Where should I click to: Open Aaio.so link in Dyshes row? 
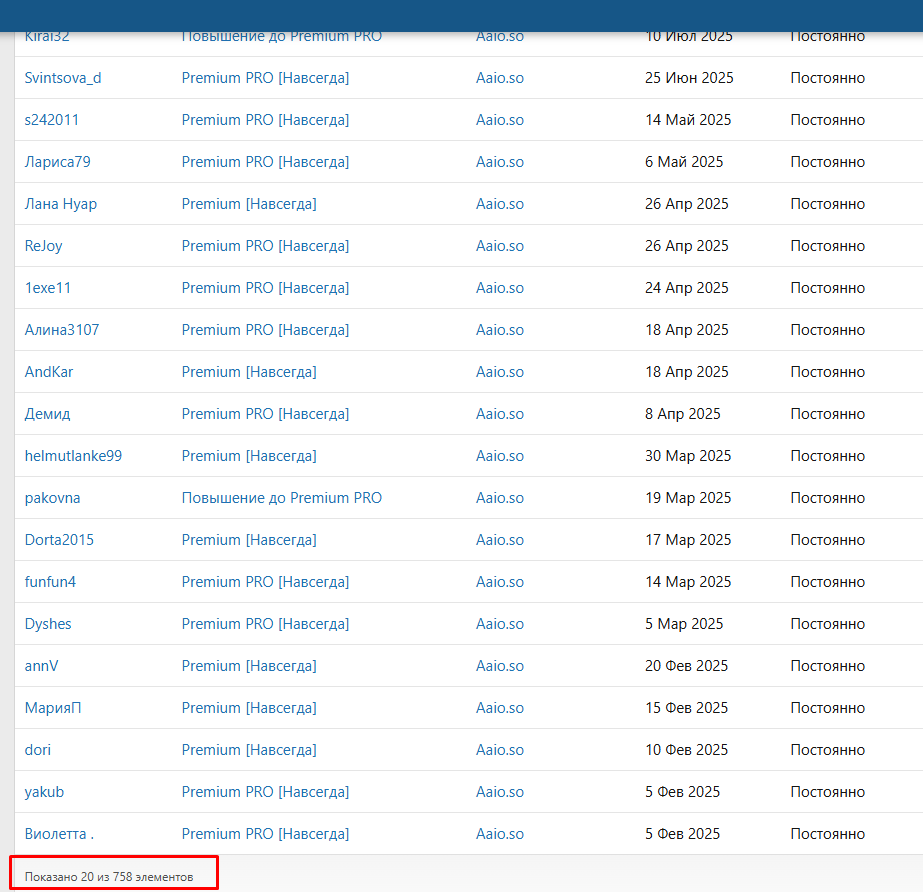[x=500, y=624]
